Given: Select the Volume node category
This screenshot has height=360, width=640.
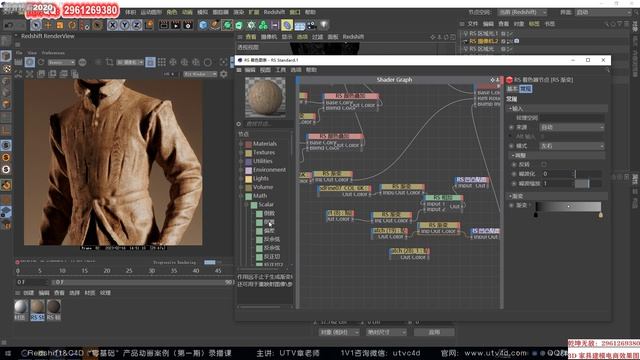Looking at the screenshot, I should pyautogui.click(x=263, y=187).
